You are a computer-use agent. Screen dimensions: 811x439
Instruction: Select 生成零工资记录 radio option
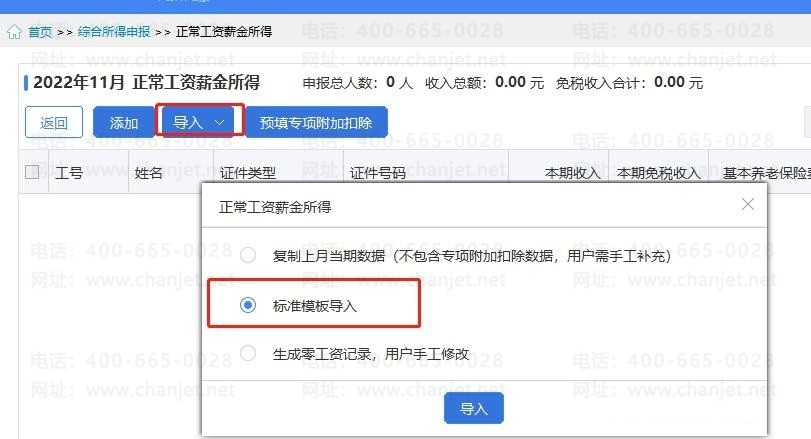(x=248, y=353)
